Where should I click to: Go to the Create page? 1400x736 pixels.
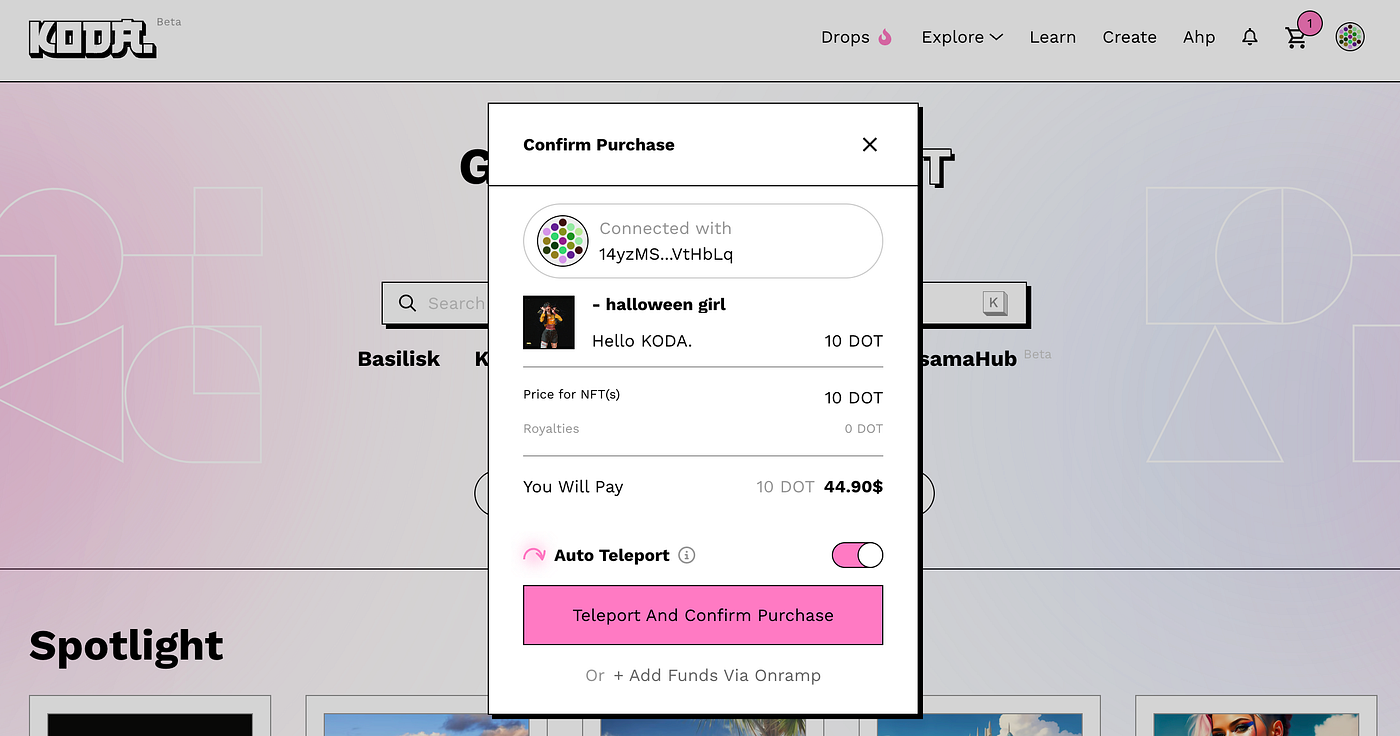[1129, 37]
